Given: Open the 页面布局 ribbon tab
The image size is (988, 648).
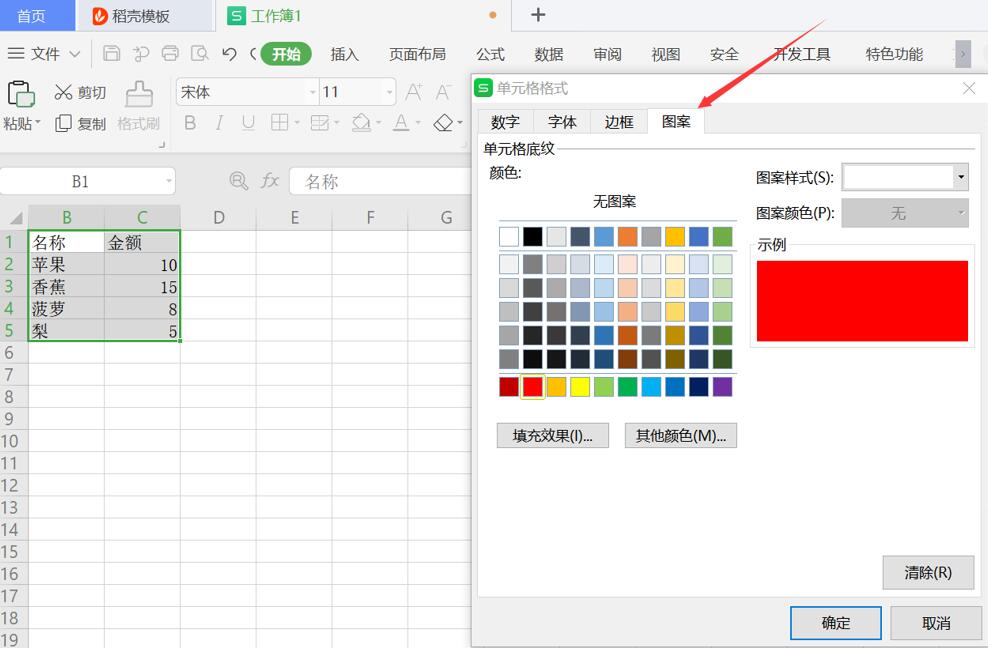Looking at the screenshot, I should pyautogui.click(x=417, y=54).
